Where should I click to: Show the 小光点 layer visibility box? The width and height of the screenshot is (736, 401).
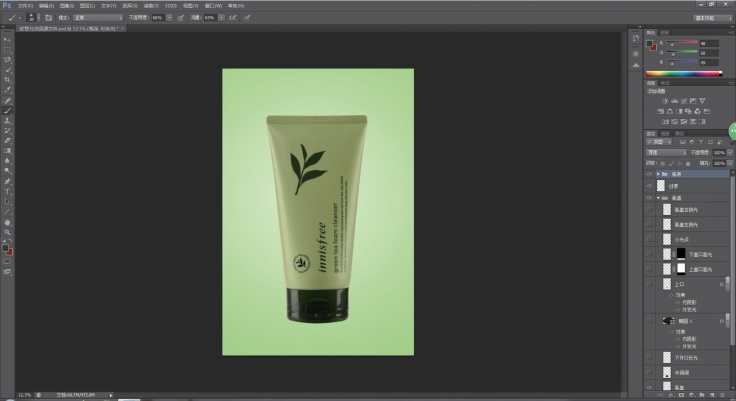[649, 239]
